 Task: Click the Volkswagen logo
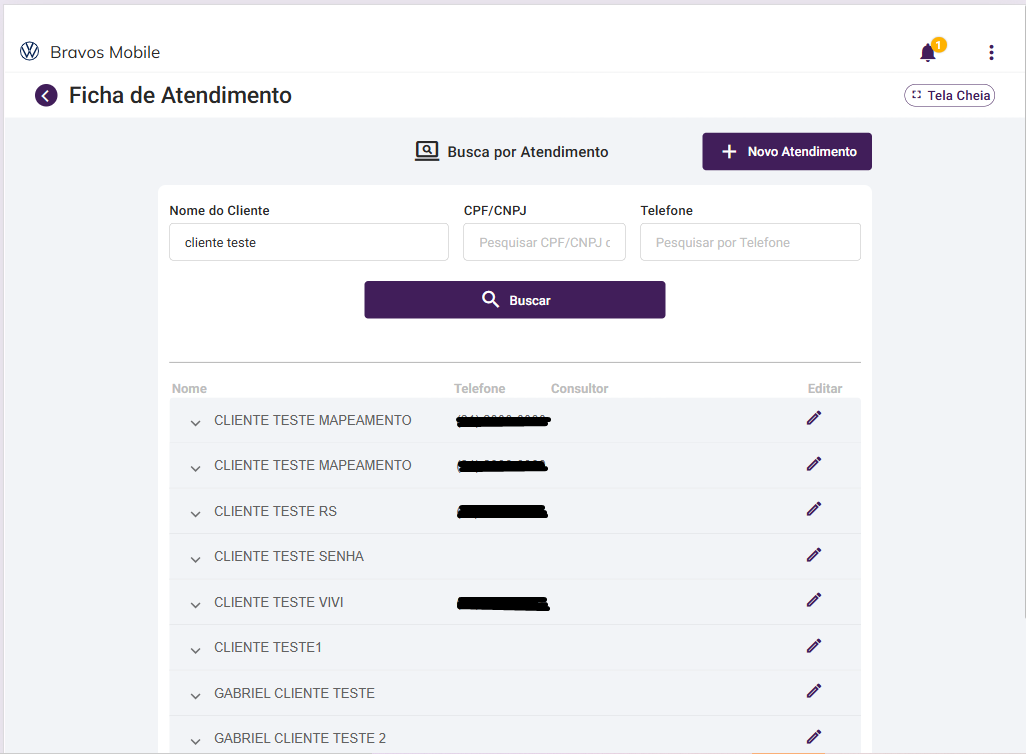pos(30,52)
